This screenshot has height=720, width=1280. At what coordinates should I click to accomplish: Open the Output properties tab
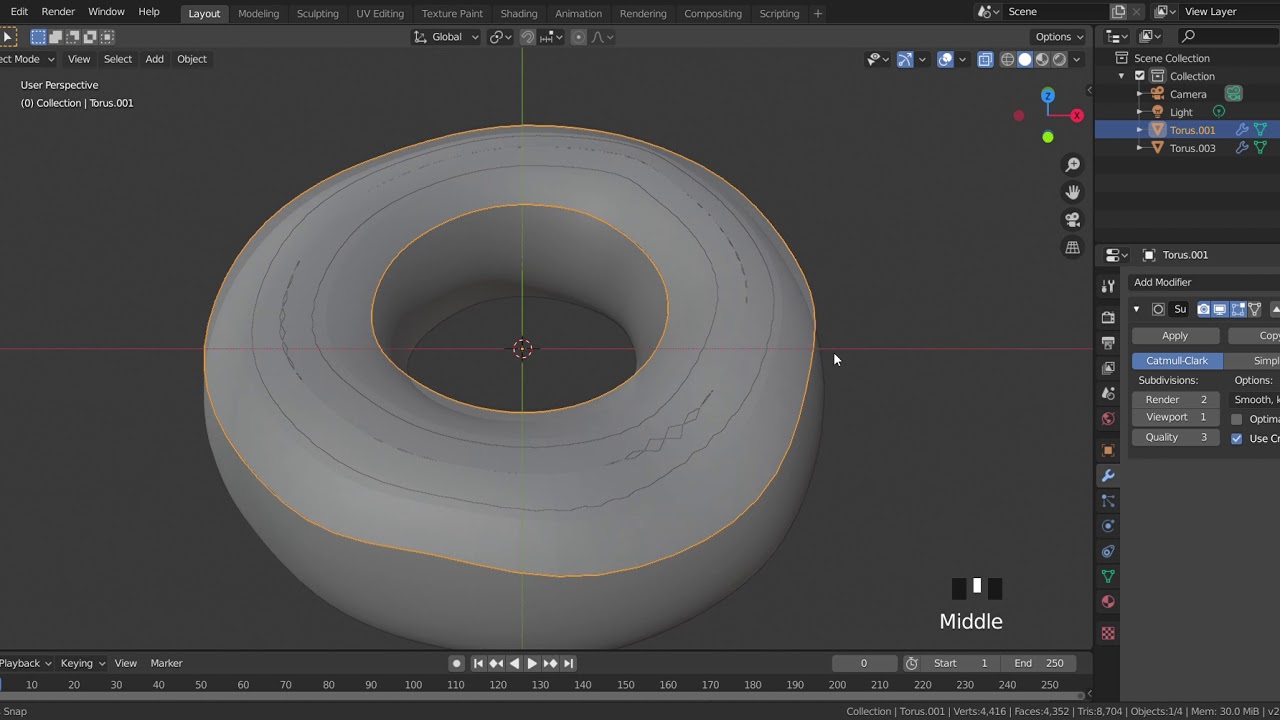pyautogui.click(x=1108, y=343)
